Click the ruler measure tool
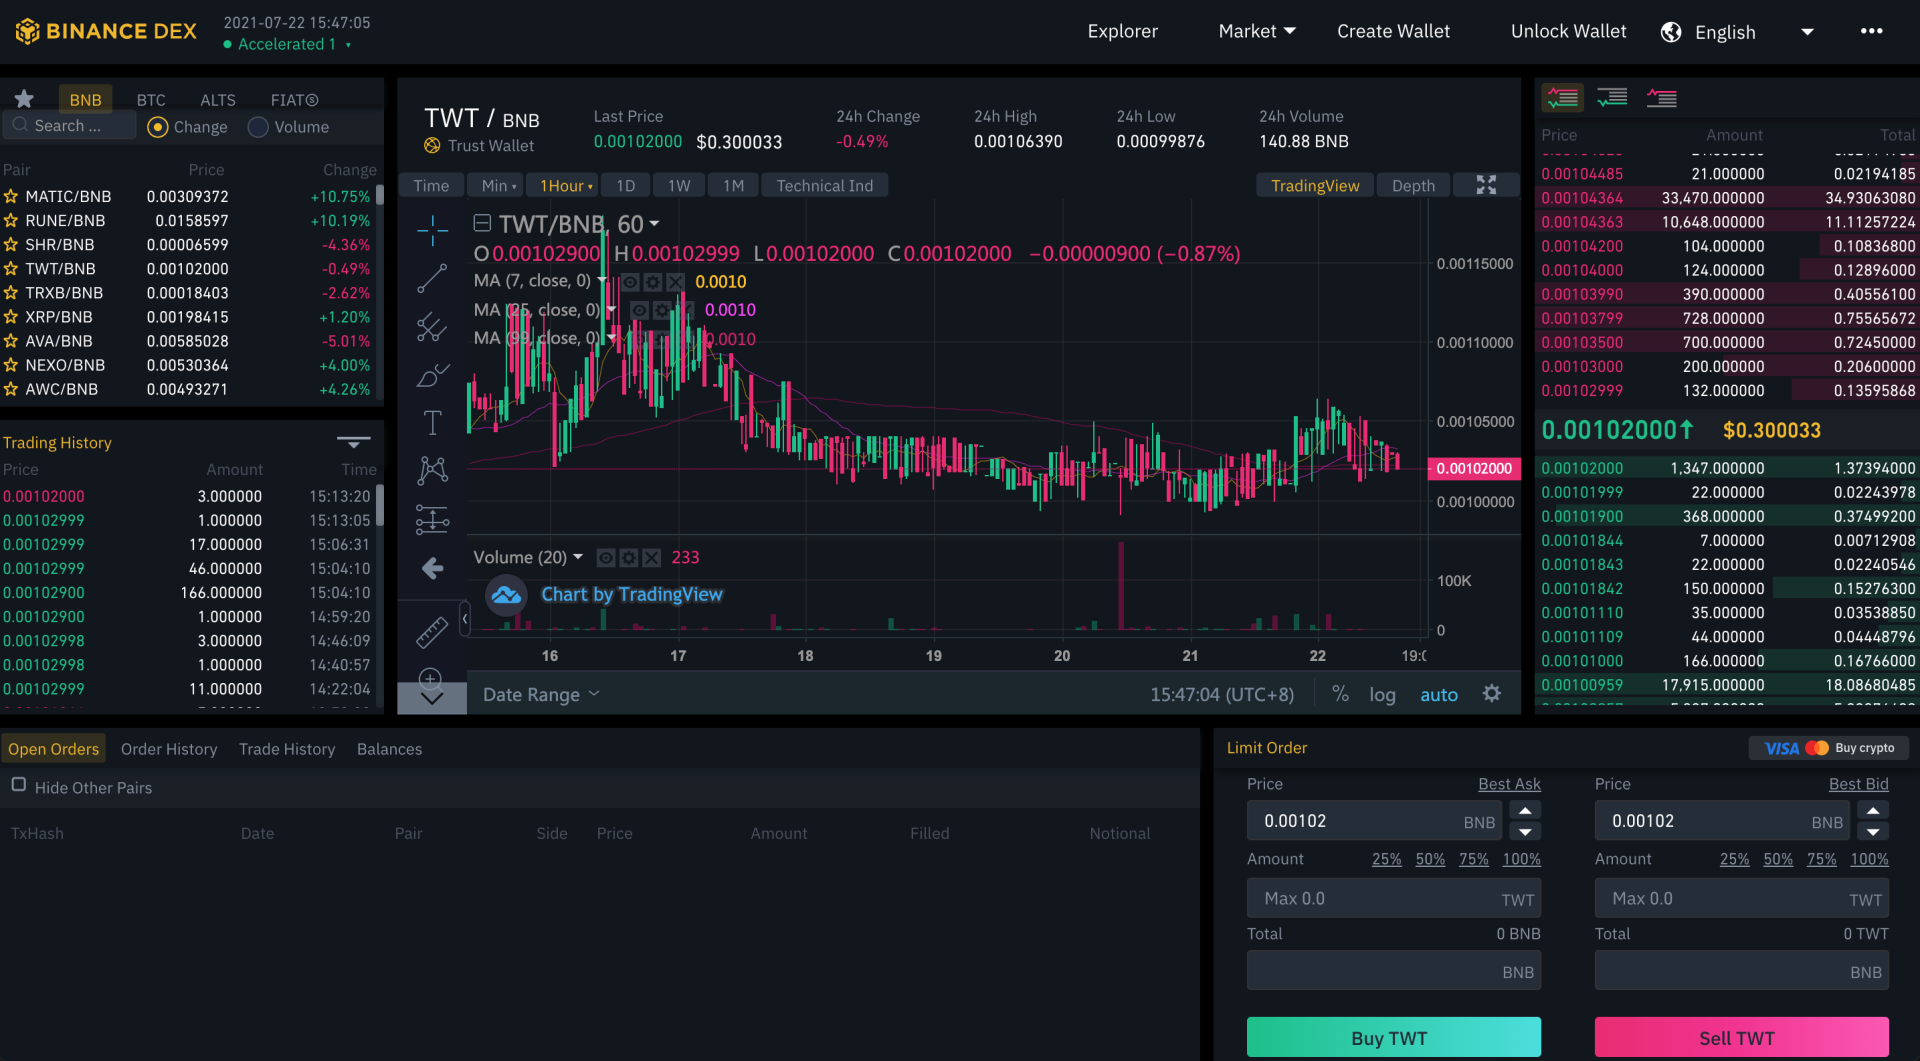Image resolution: width=1920 pixels, height=1061 pixels. coord(432,632)
